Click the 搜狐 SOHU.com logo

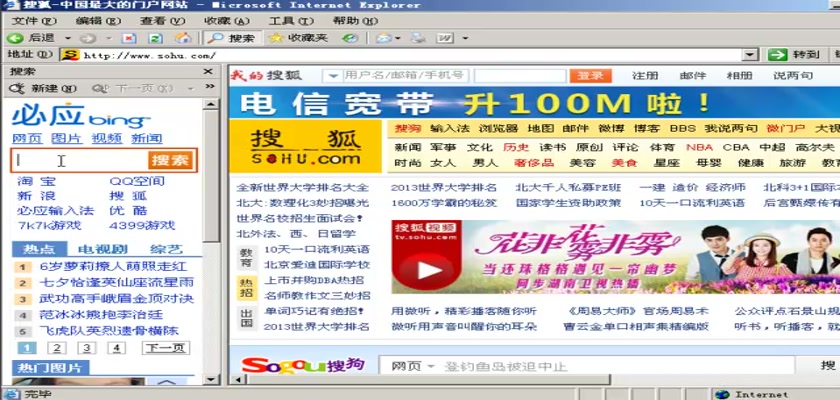pyautogui.click(x=305, y=146)
